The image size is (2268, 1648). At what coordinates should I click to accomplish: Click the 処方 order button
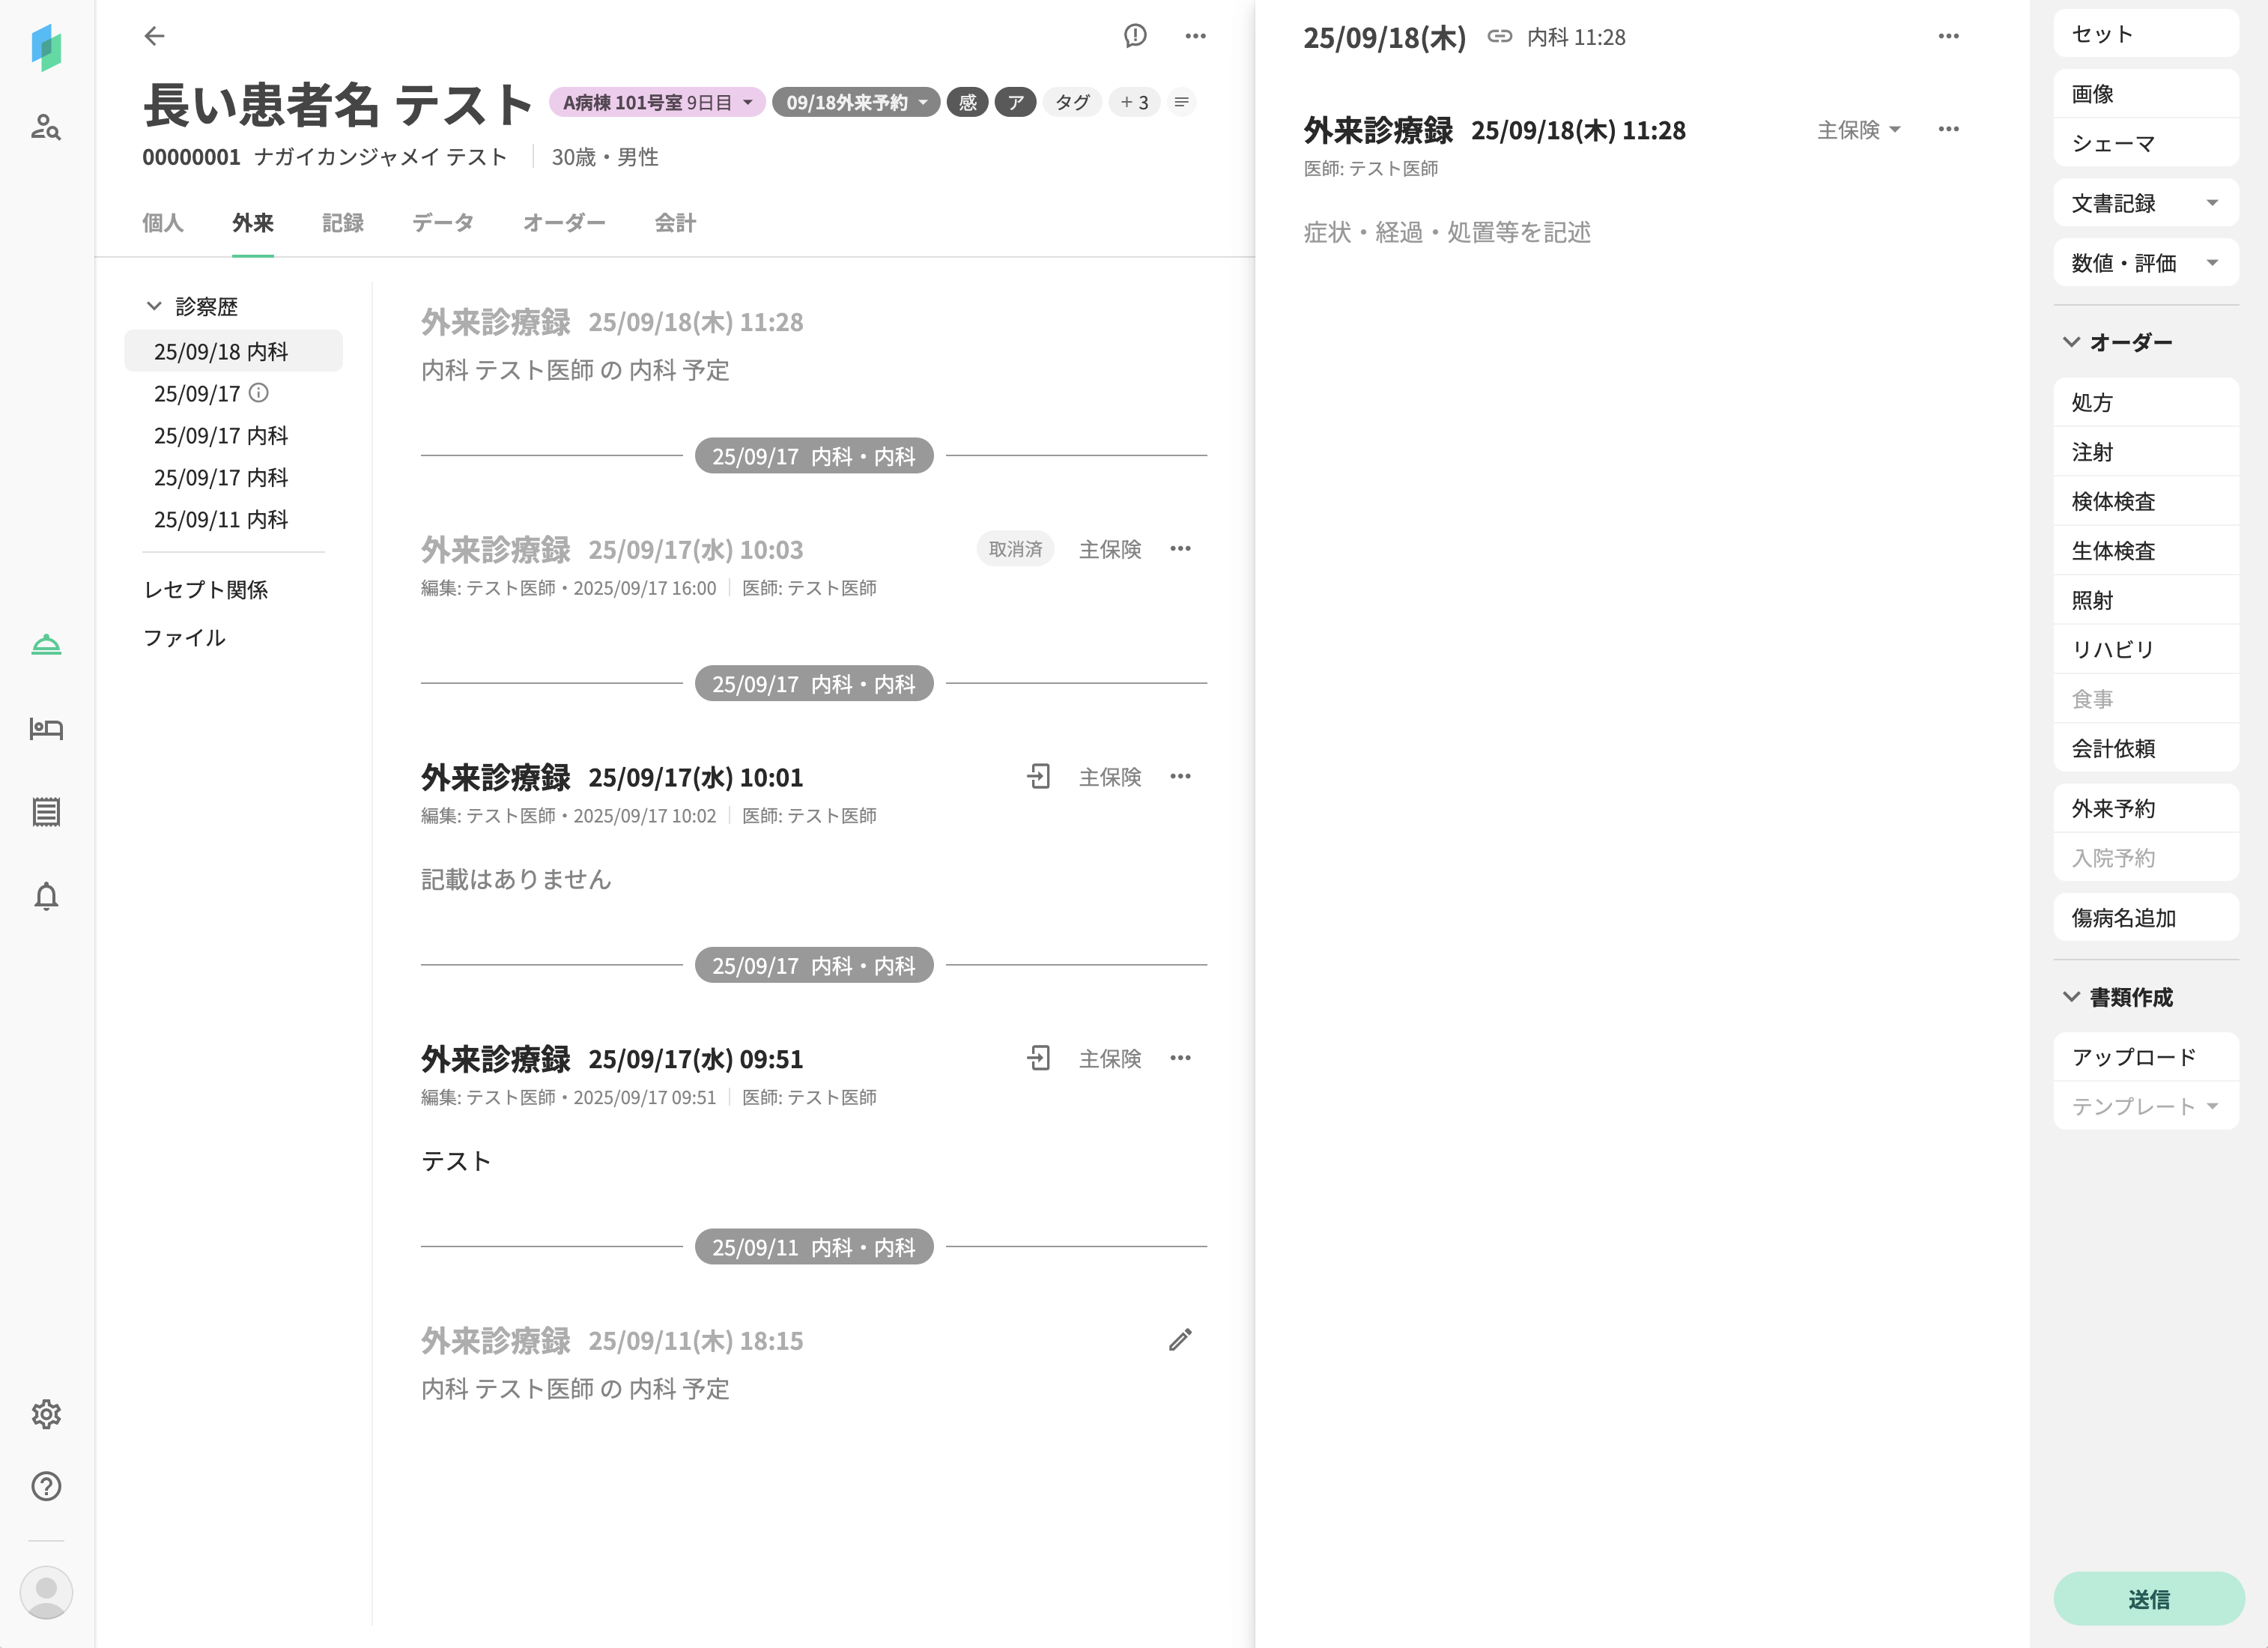(x=2145, y=402)
